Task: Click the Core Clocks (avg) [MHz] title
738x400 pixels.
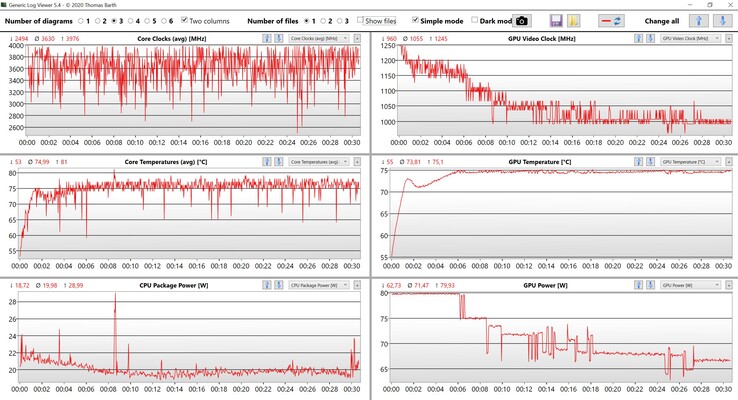Action: 171,39
